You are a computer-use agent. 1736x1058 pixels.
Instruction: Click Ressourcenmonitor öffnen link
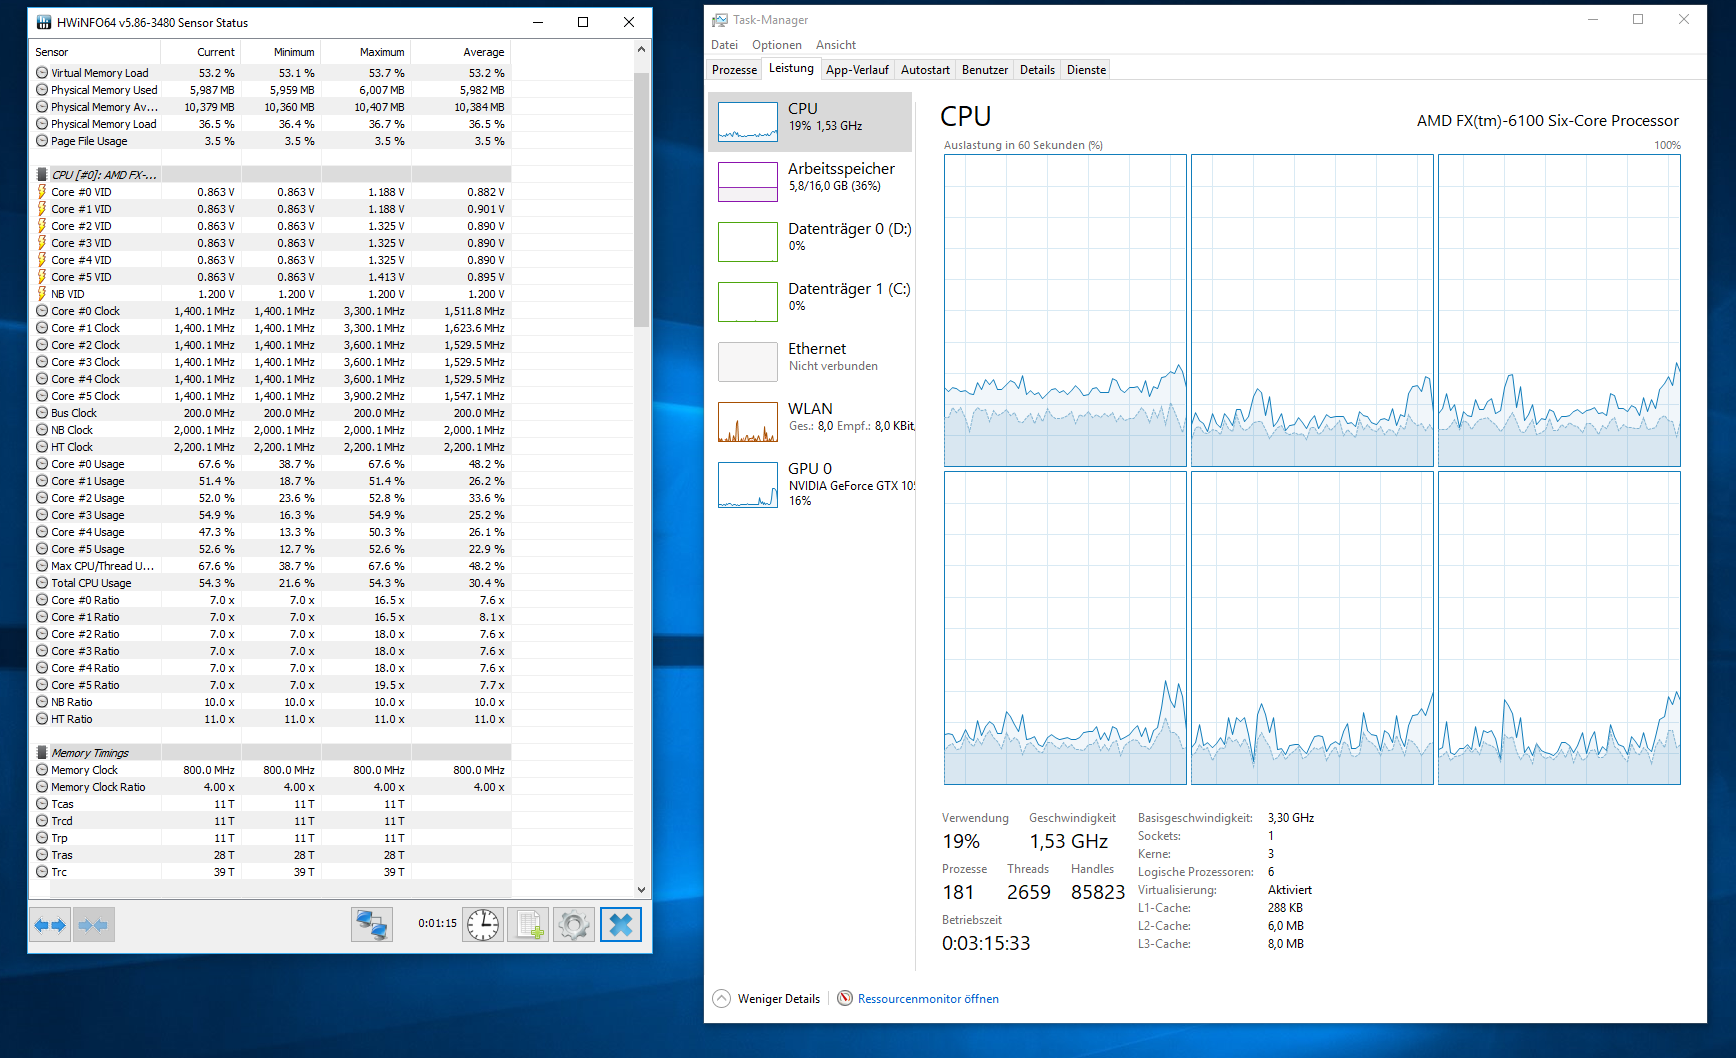928,999
